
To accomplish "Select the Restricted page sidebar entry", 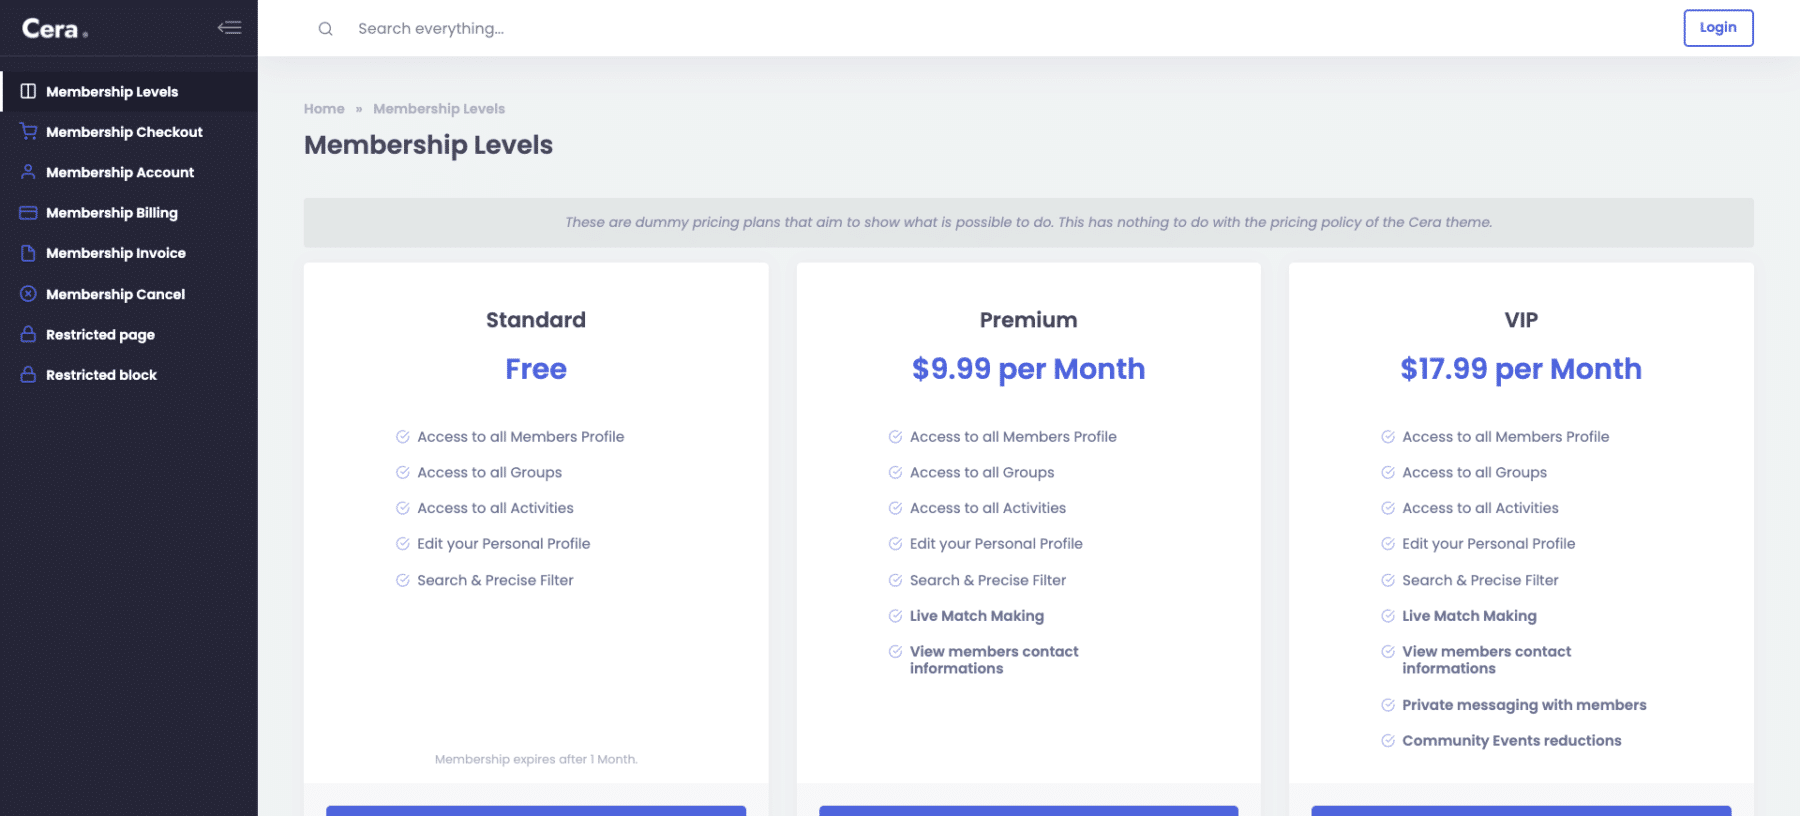I will 100,334.
